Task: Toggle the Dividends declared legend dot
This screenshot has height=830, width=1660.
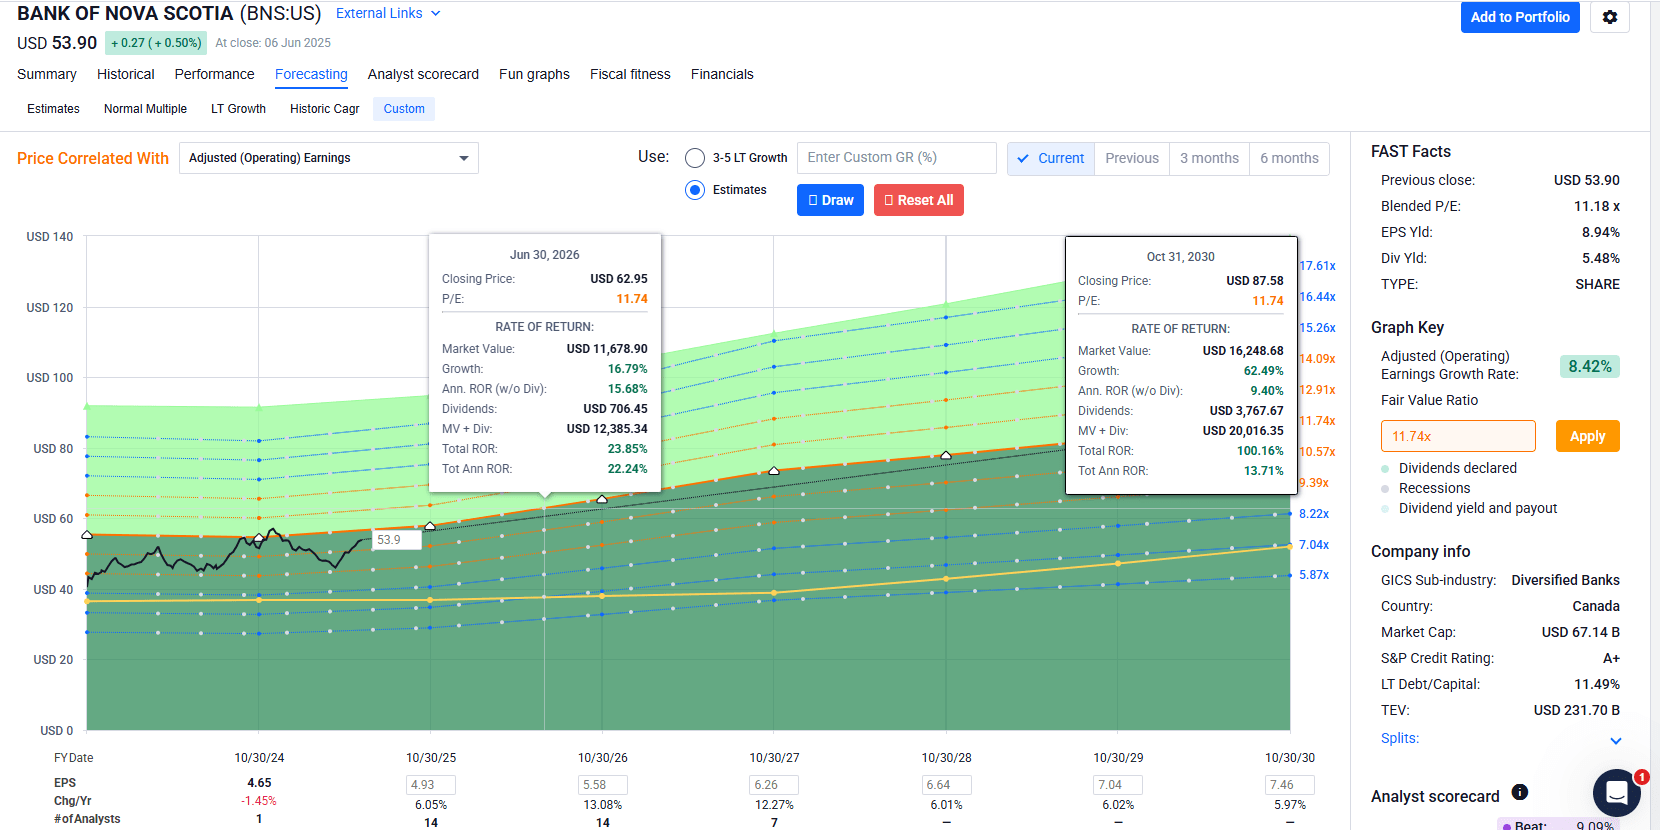Action: point(1385,469)
